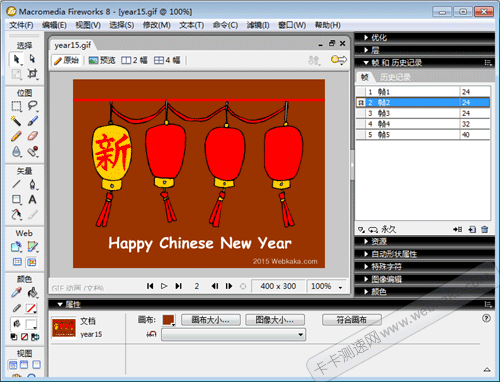Click the 符合画布 button

352,320
